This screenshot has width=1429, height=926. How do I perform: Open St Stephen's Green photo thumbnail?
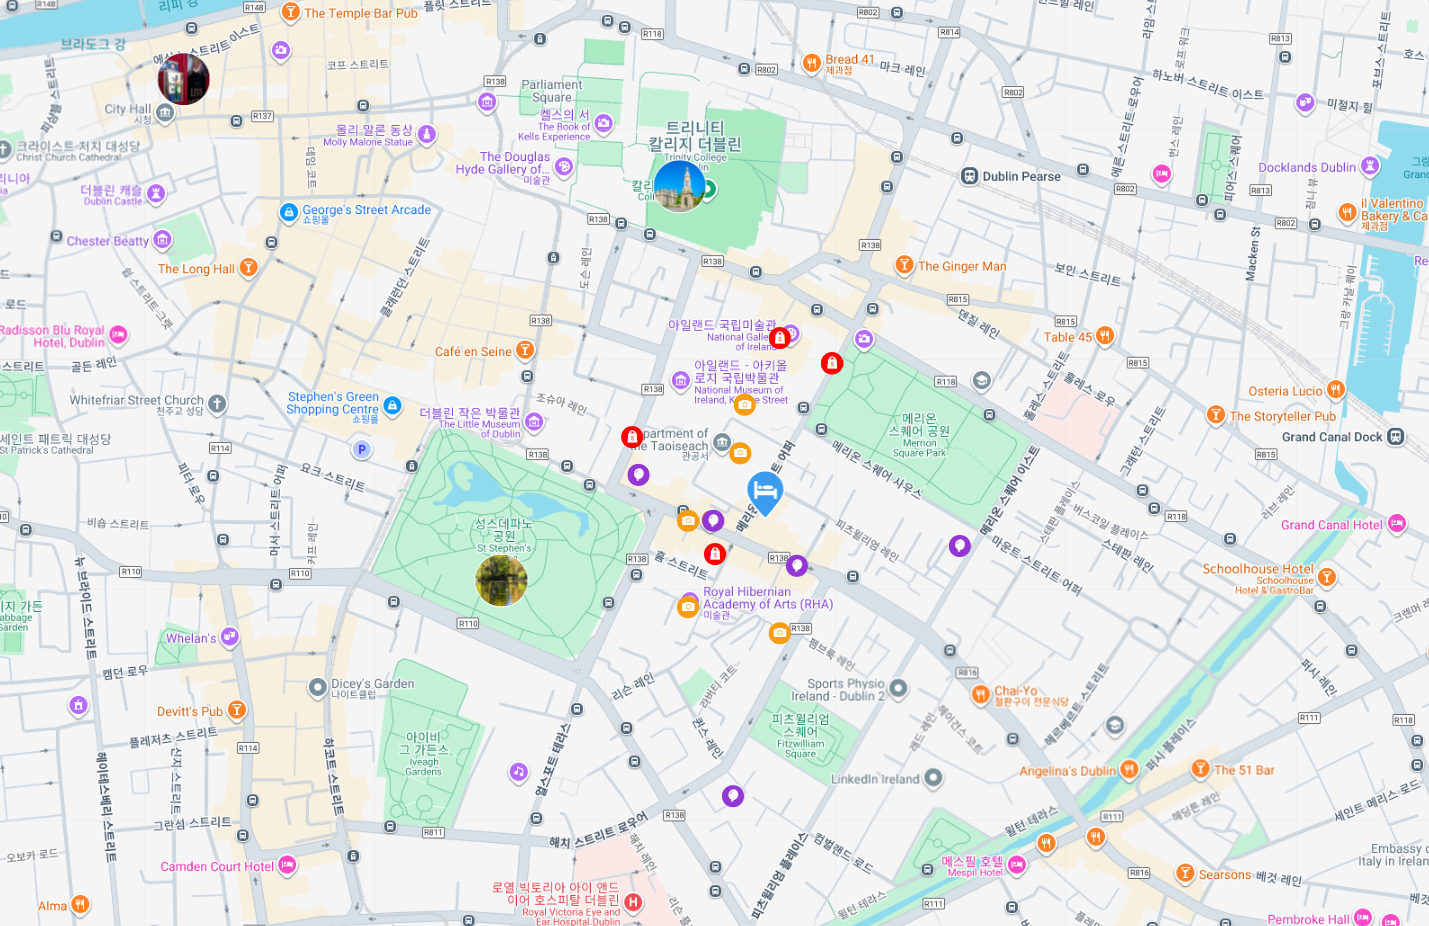501,580
